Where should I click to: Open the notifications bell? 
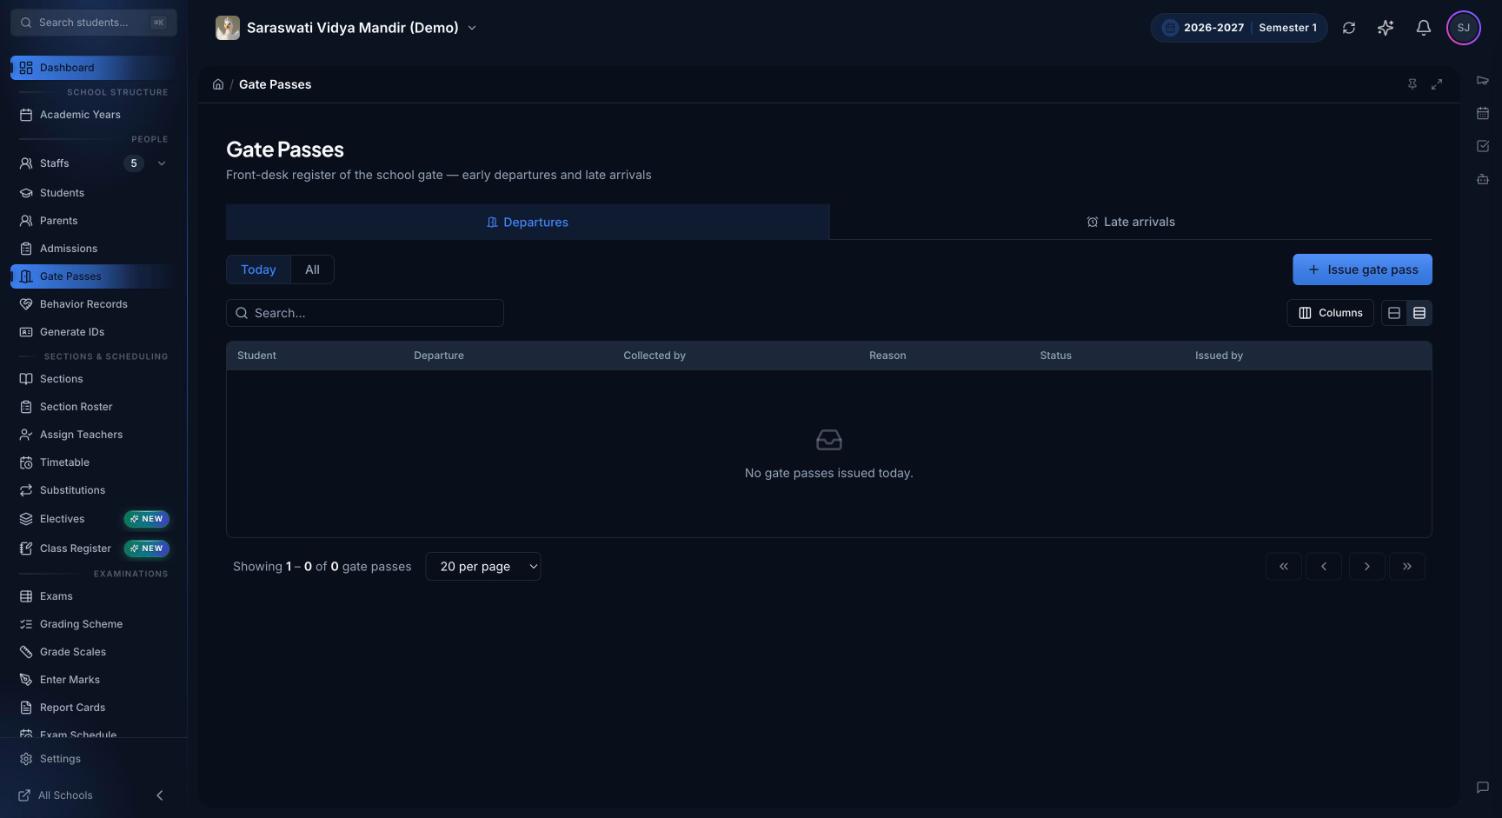click(1423, 28)
